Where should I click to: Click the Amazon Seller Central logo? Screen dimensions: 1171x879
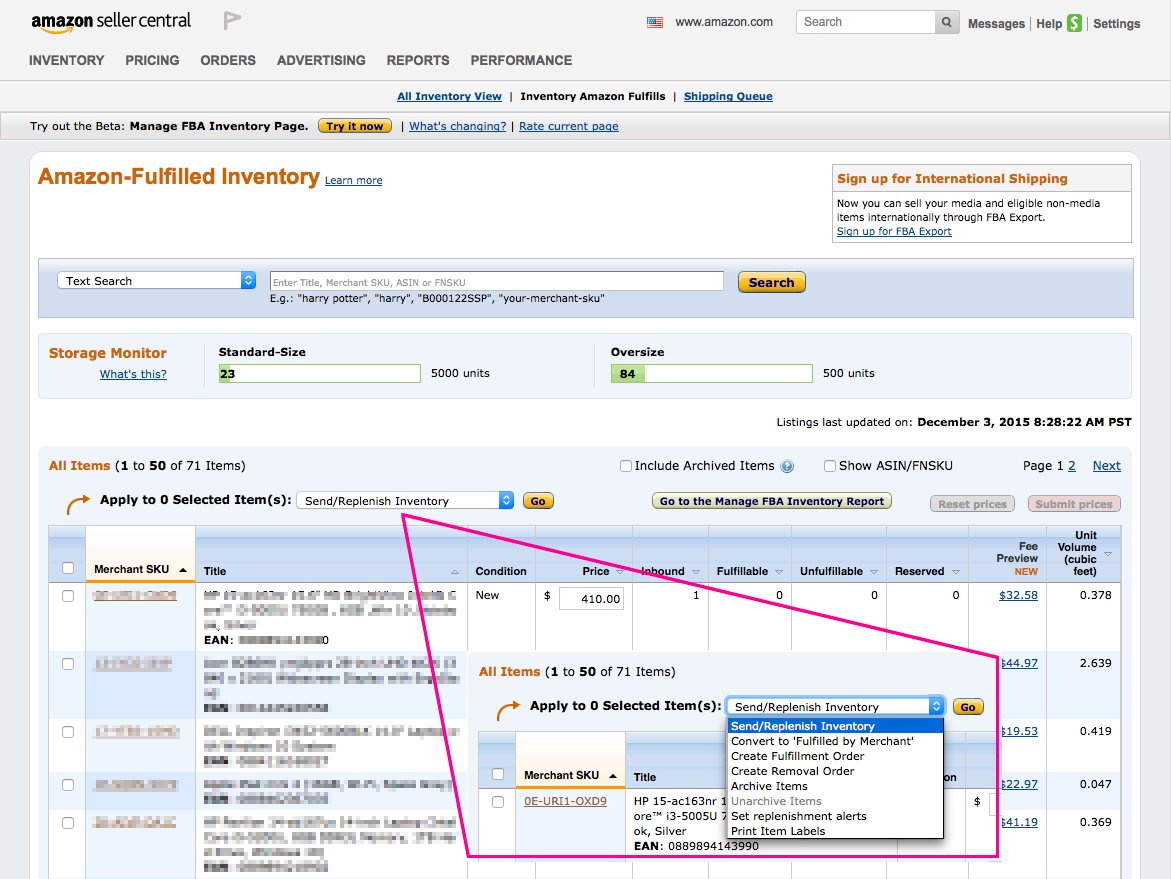tap(111, 22)
